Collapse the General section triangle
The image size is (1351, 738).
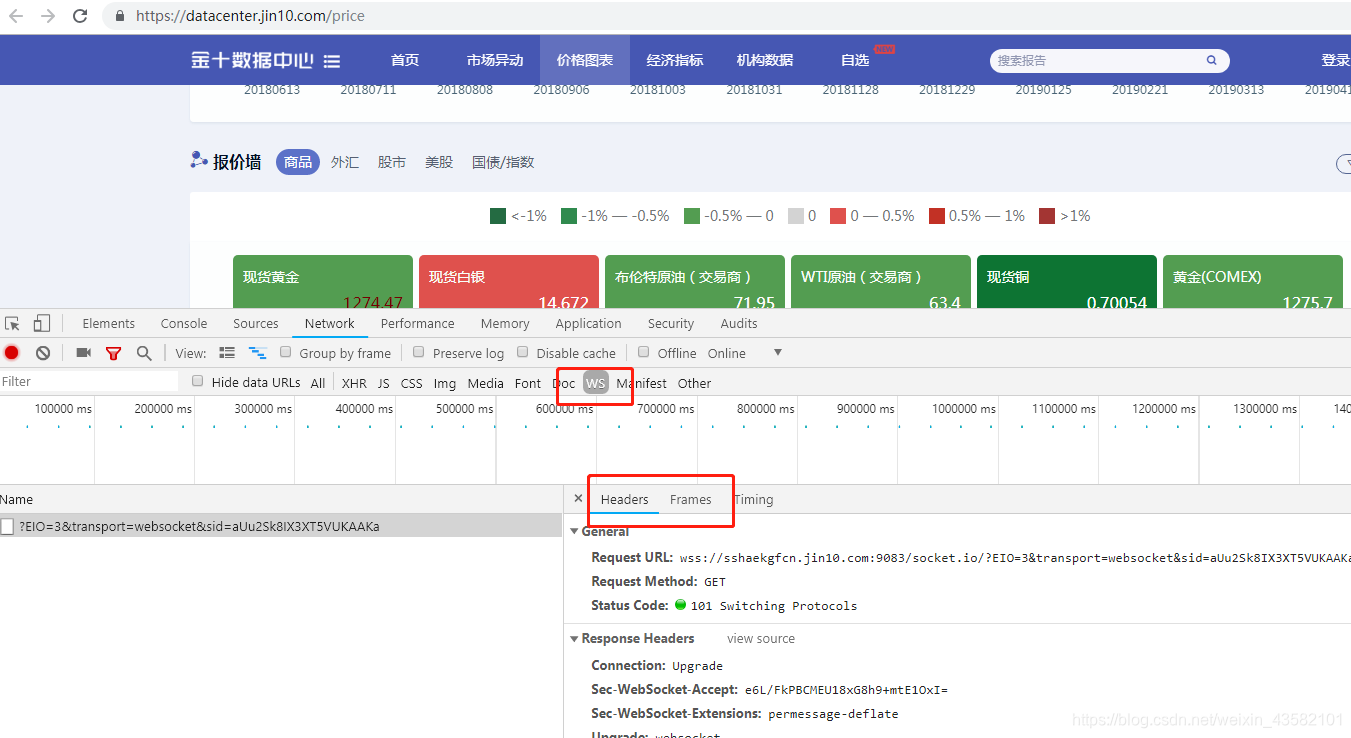tap(574, 531)
